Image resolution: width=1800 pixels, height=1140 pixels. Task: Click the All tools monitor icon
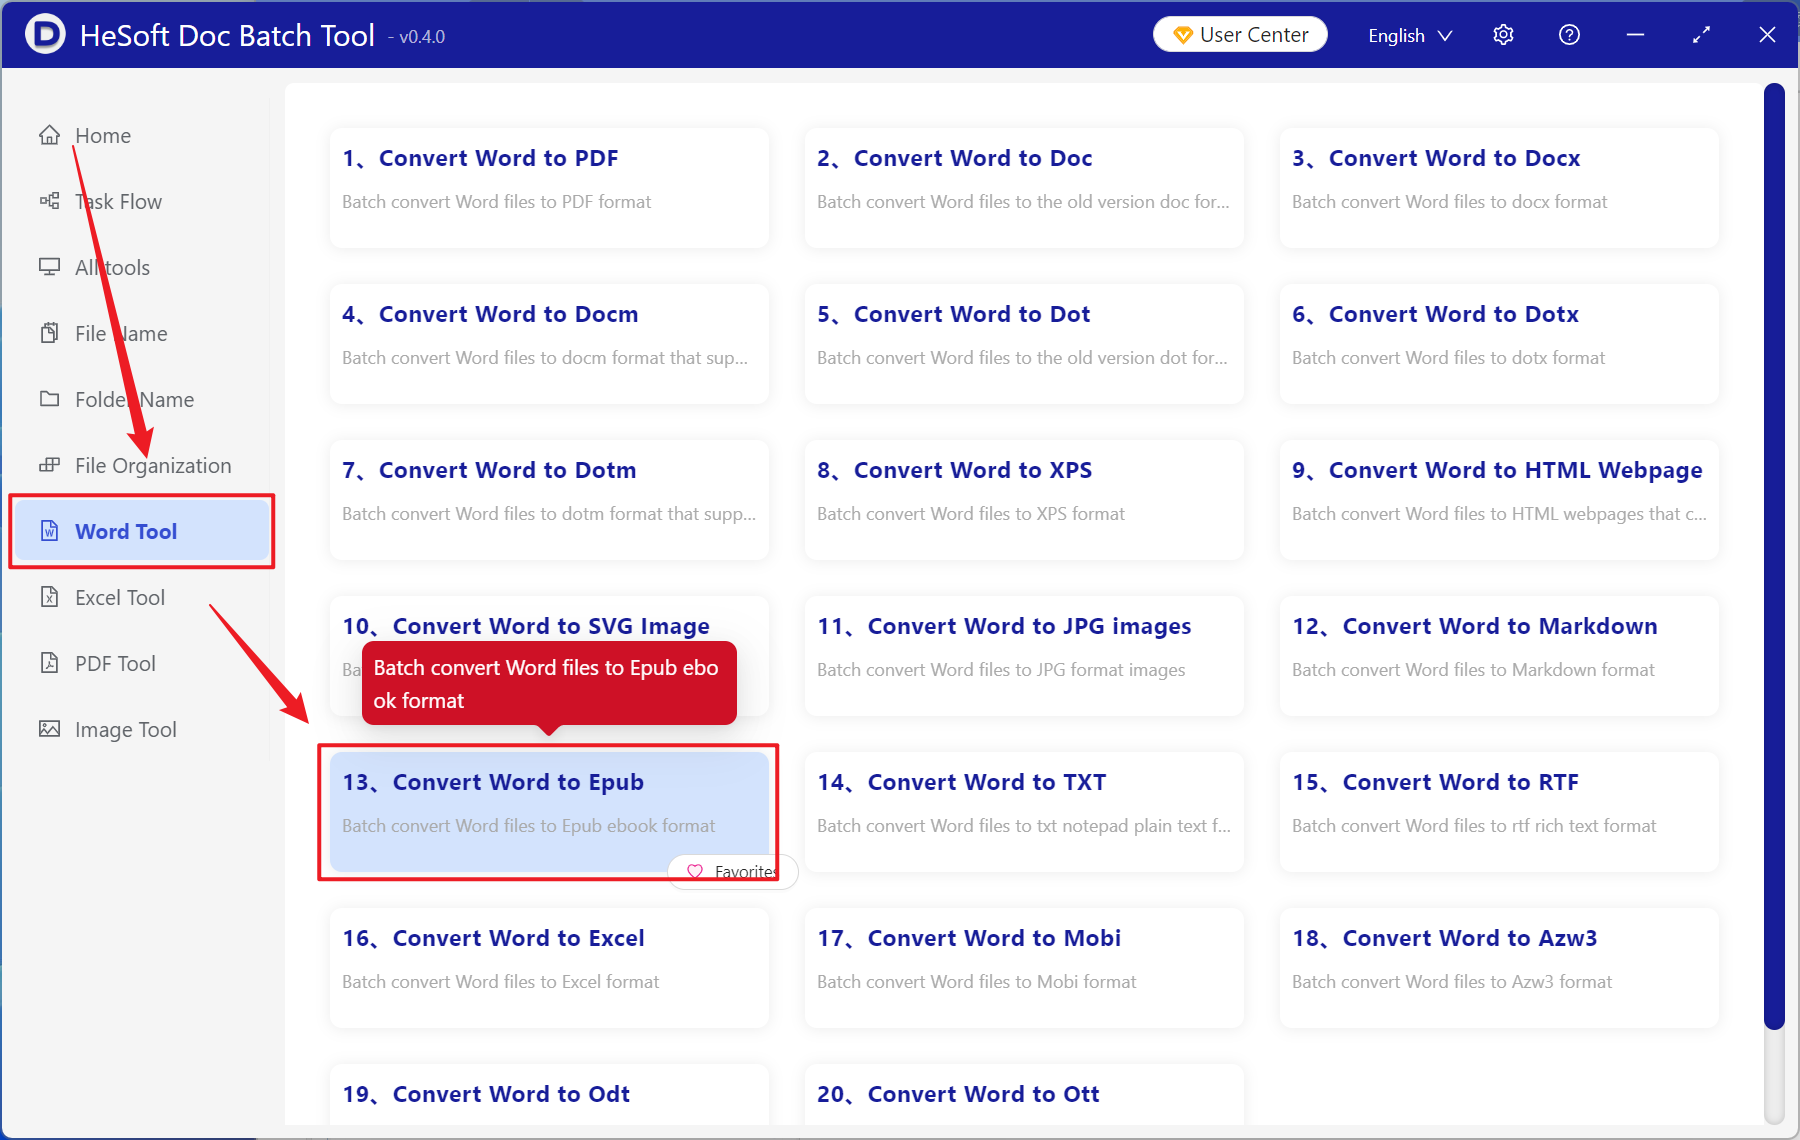[49, 267]
